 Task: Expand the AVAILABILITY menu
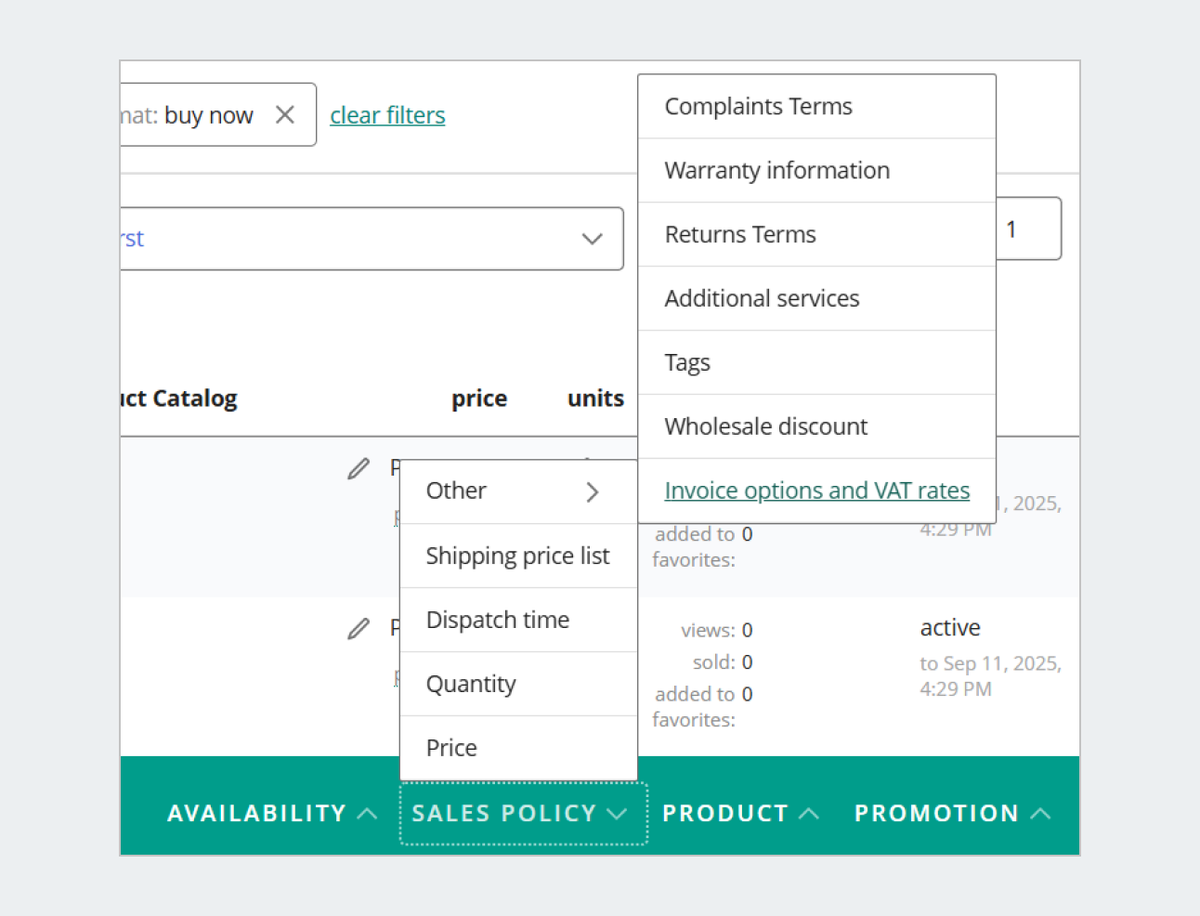pyautogui.click(x=272, y=813)
